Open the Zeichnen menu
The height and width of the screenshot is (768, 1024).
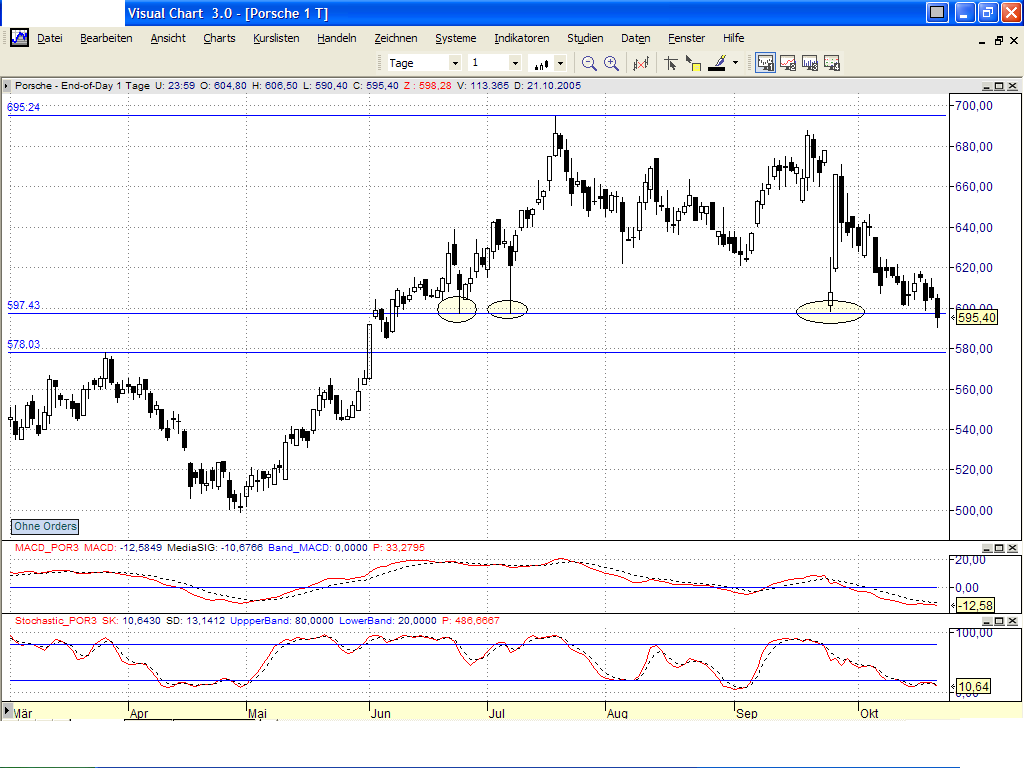395,38
